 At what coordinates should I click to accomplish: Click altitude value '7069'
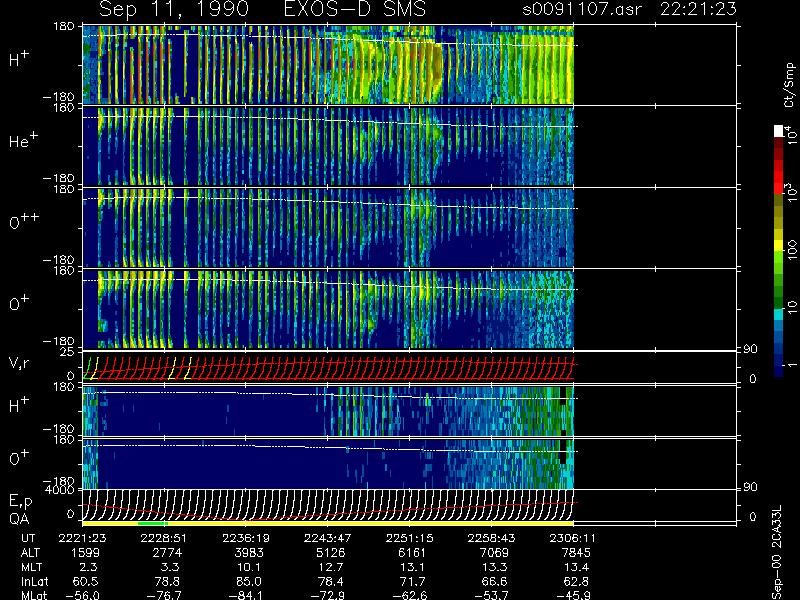[x=494, y=553]
